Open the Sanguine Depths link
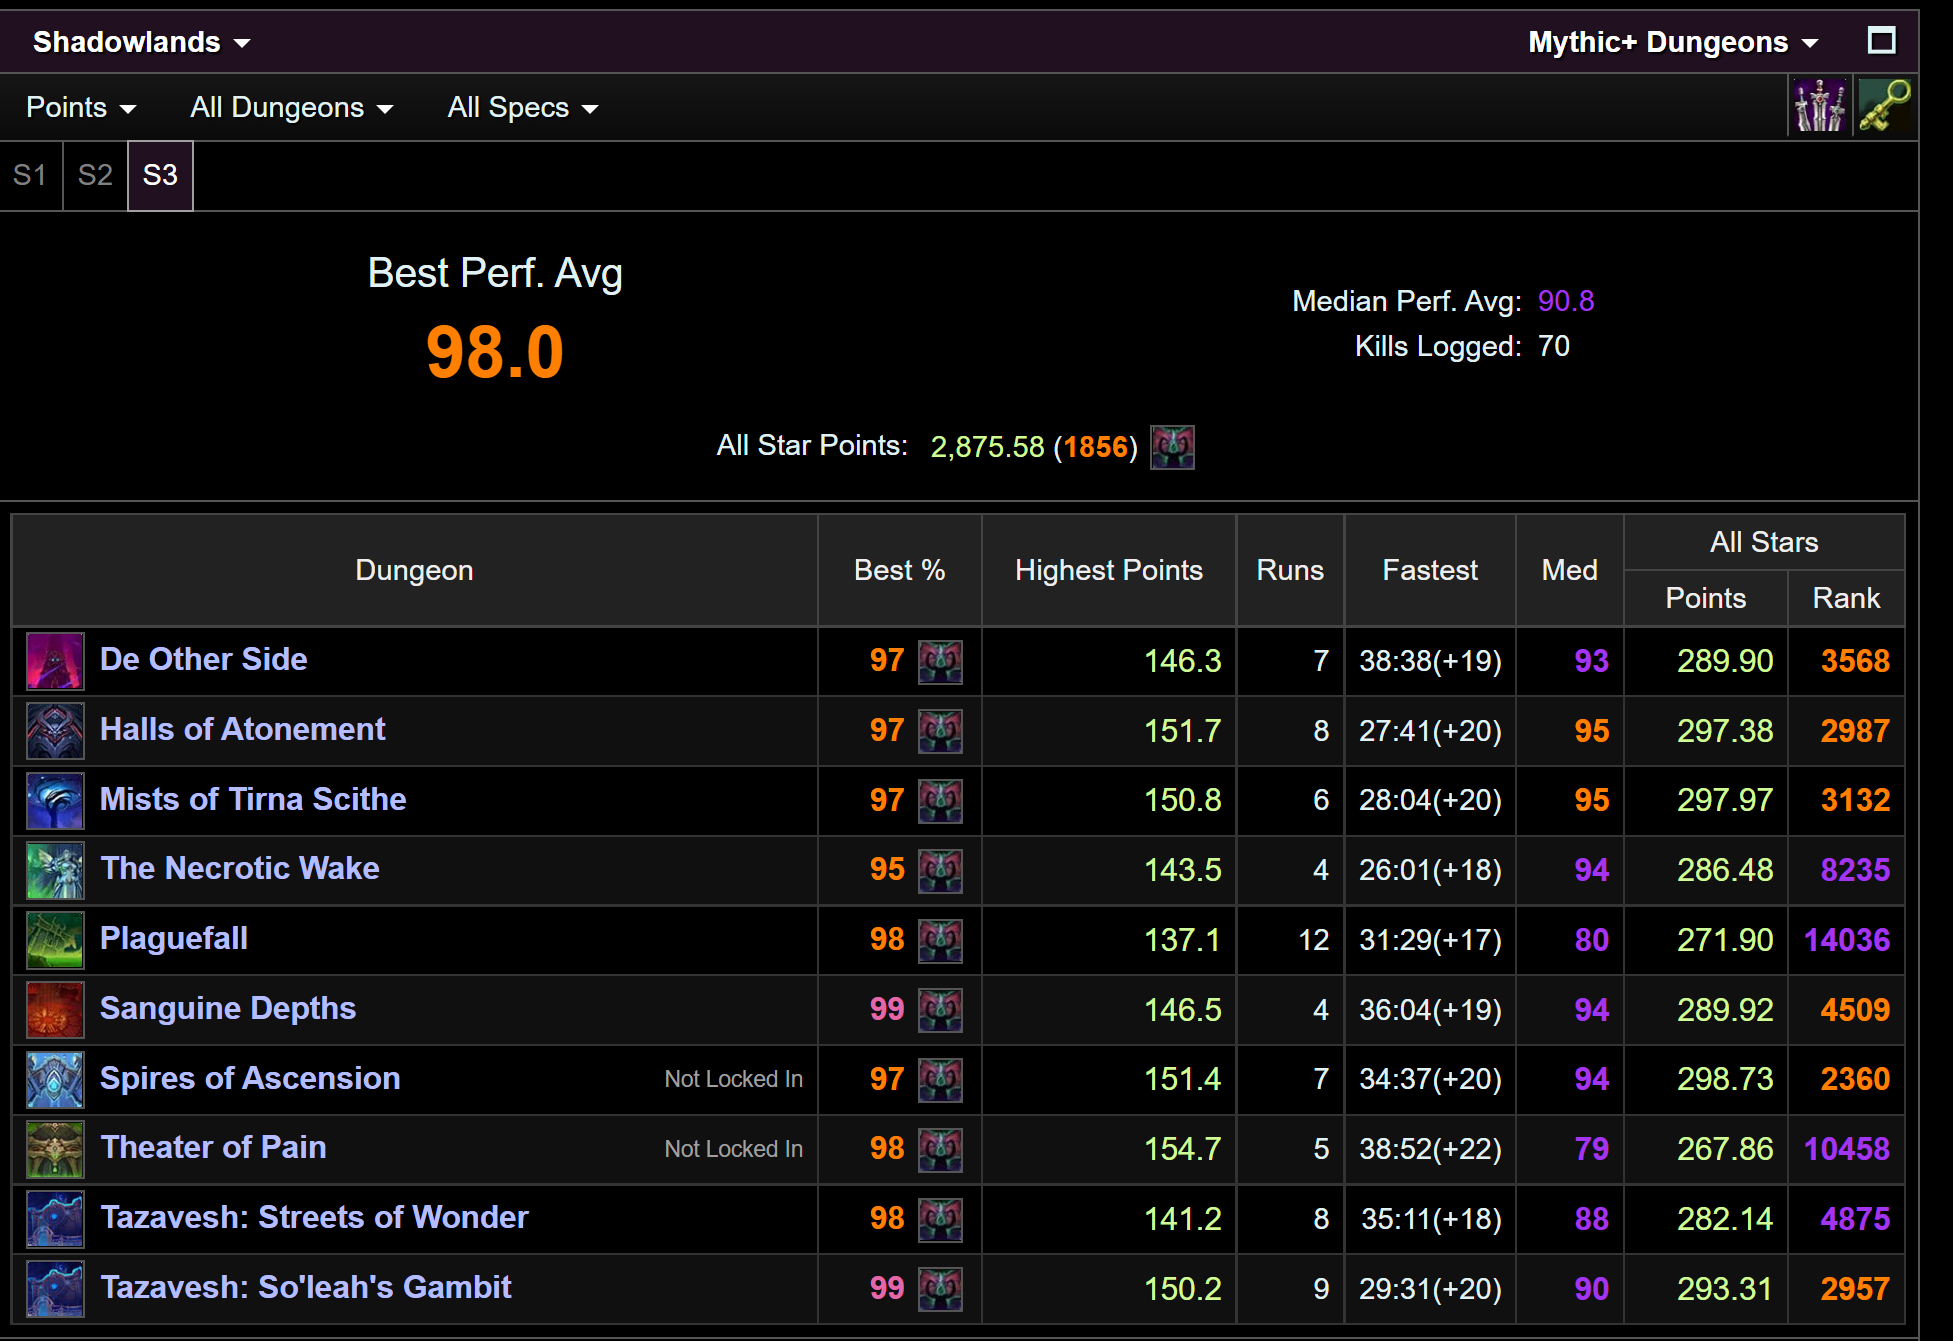 coord(228,1008)
